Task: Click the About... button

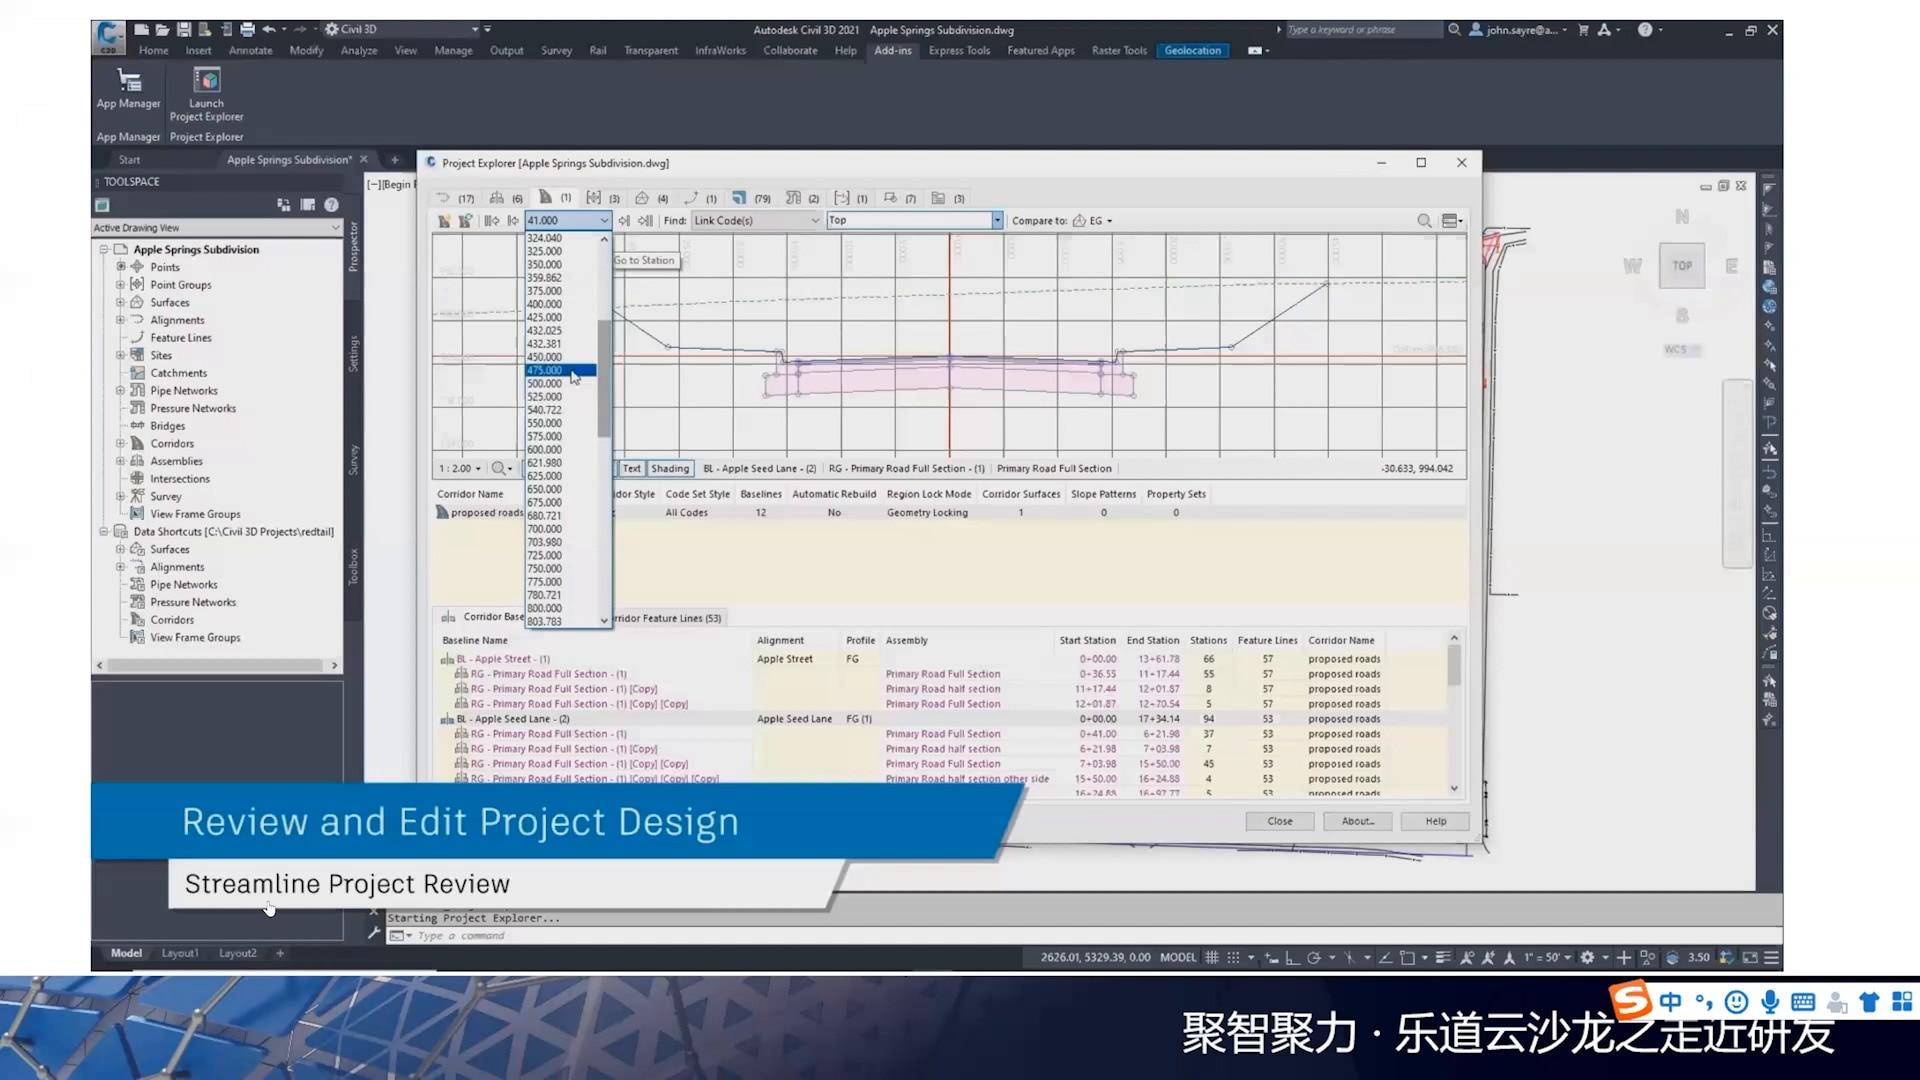Action: (1357, 821)
